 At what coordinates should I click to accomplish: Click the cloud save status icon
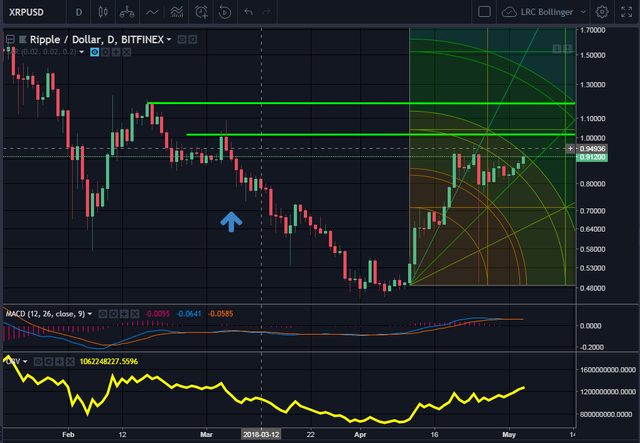point(509,12)
